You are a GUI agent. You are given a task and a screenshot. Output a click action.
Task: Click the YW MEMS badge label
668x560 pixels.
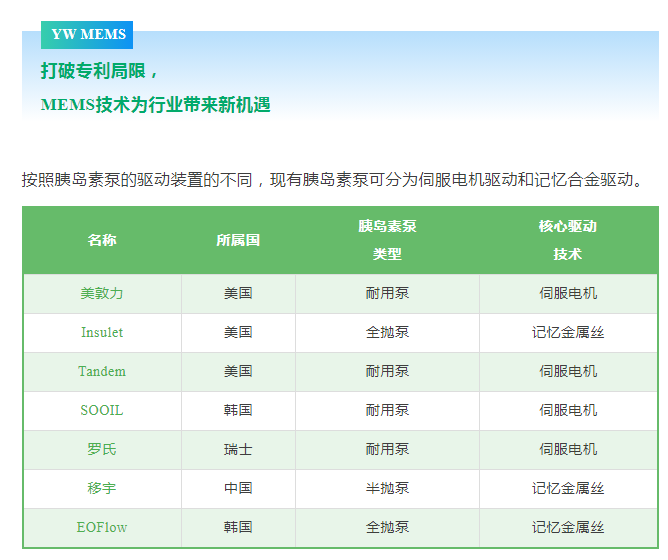(x=88, y=35)
